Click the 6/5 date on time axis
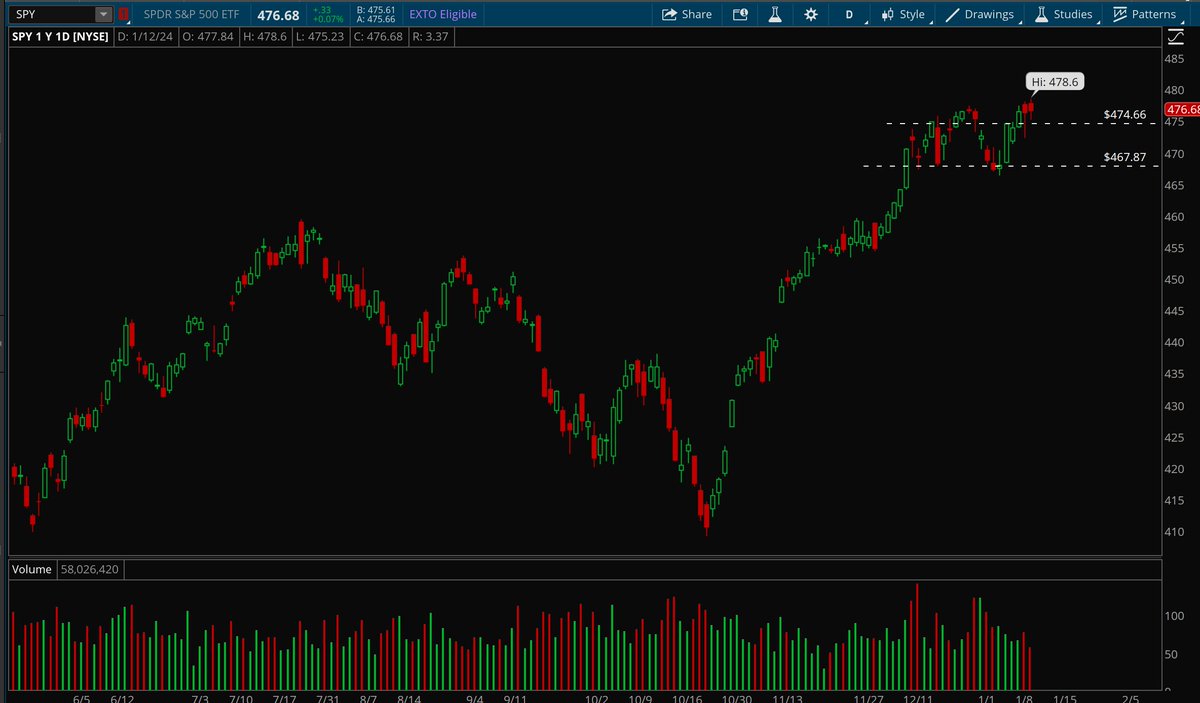The width and height of the screenshot is (1200, 703). point(81,697)
